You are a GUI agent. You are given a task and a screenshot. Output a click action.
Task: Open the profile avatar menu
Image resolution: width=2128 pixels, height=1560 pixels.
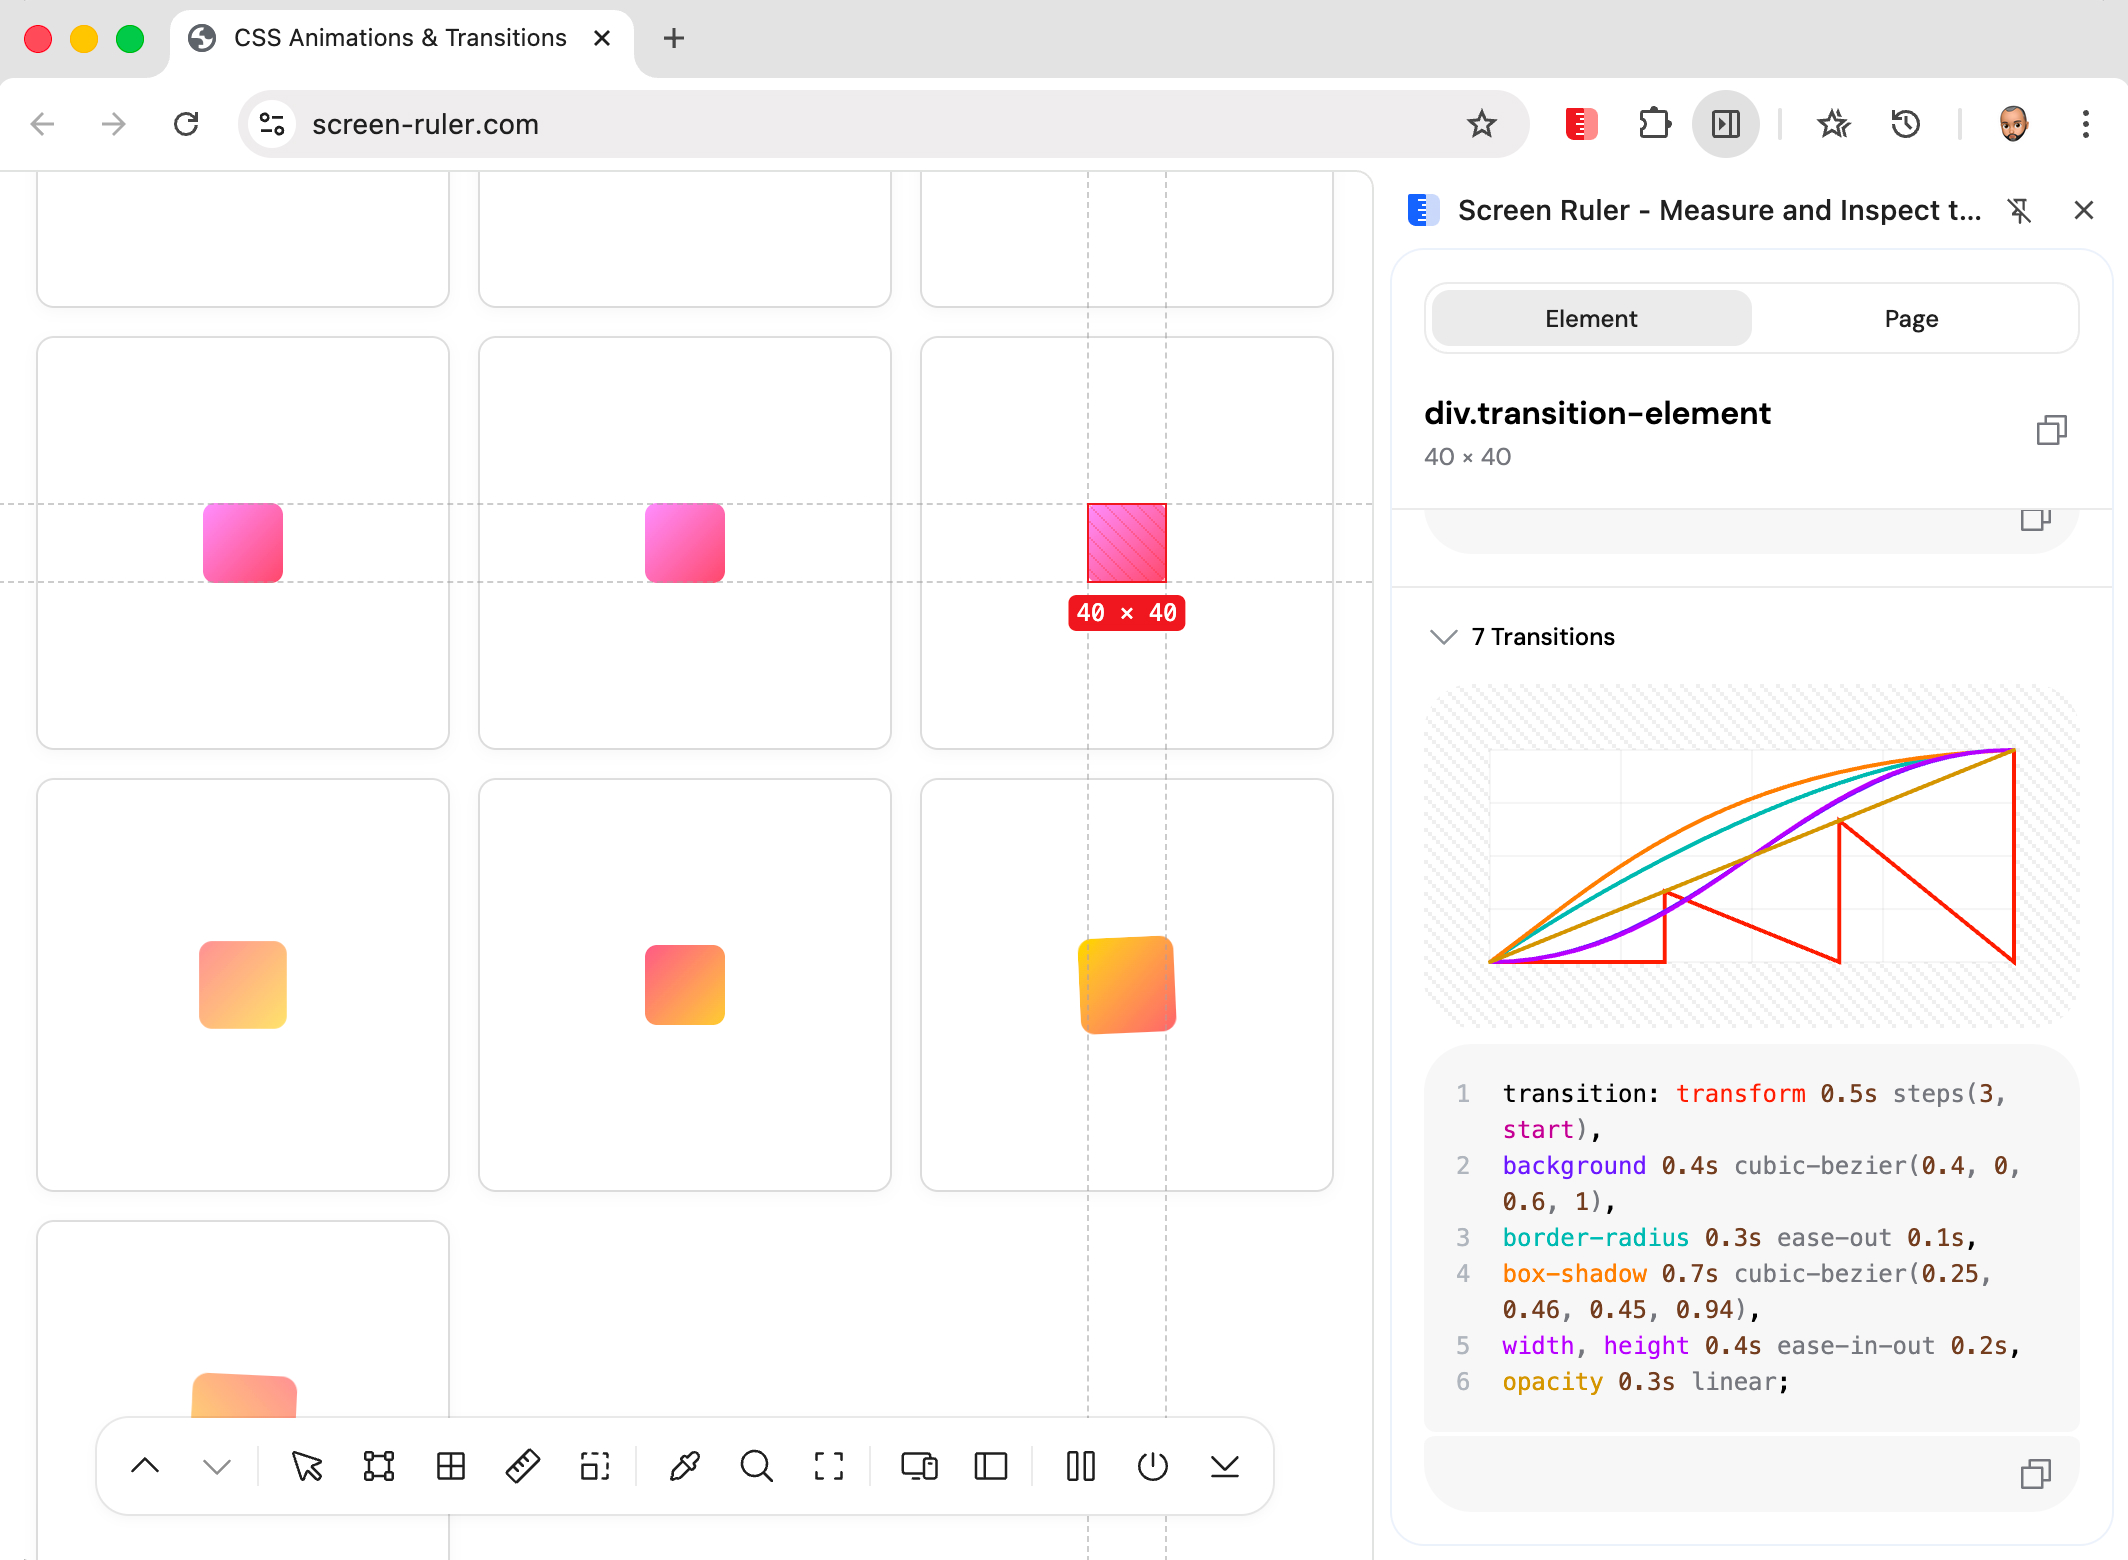2014,124
